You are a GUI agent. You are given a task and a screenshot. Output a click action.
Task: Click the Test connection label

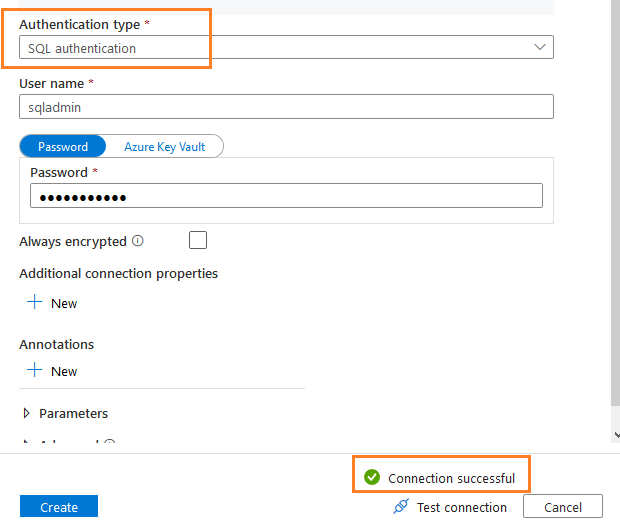[461, 507]
